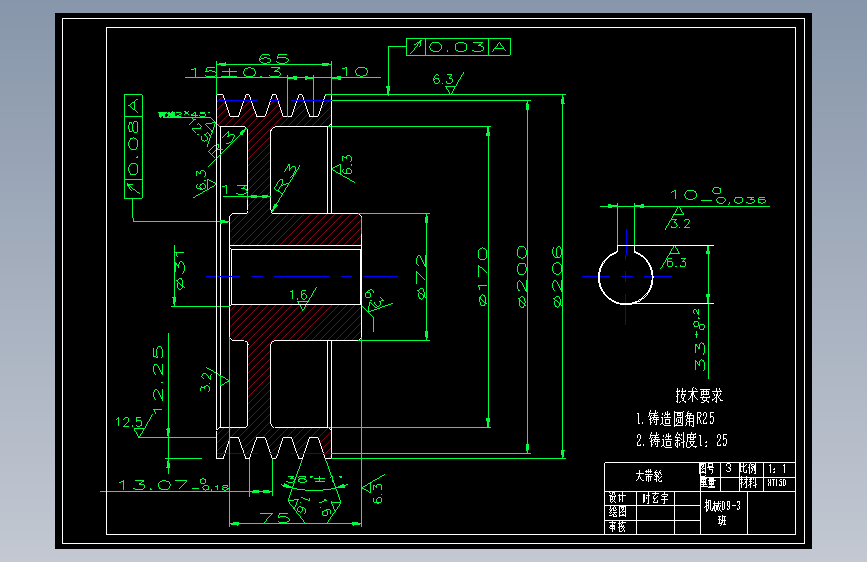867x562 pixels.
Task: Click the 大带轮 title block name
Action: coord(649,476)
